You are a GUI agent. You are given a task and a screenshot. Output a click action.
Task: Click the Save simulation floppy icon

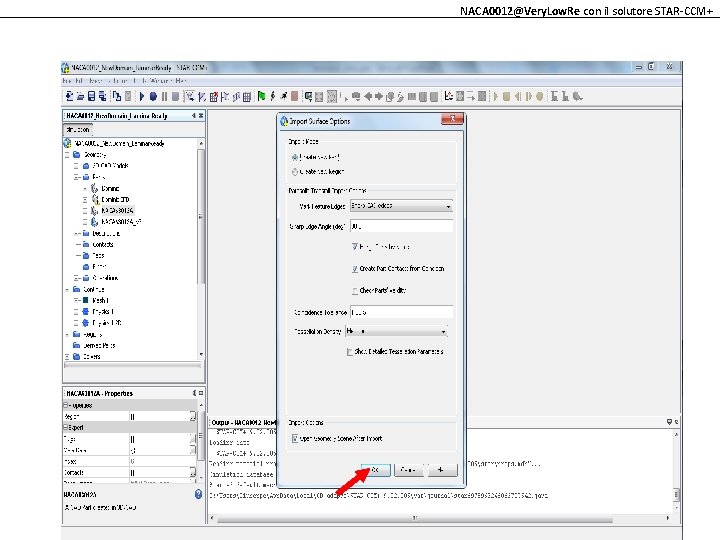coord(91,96)
